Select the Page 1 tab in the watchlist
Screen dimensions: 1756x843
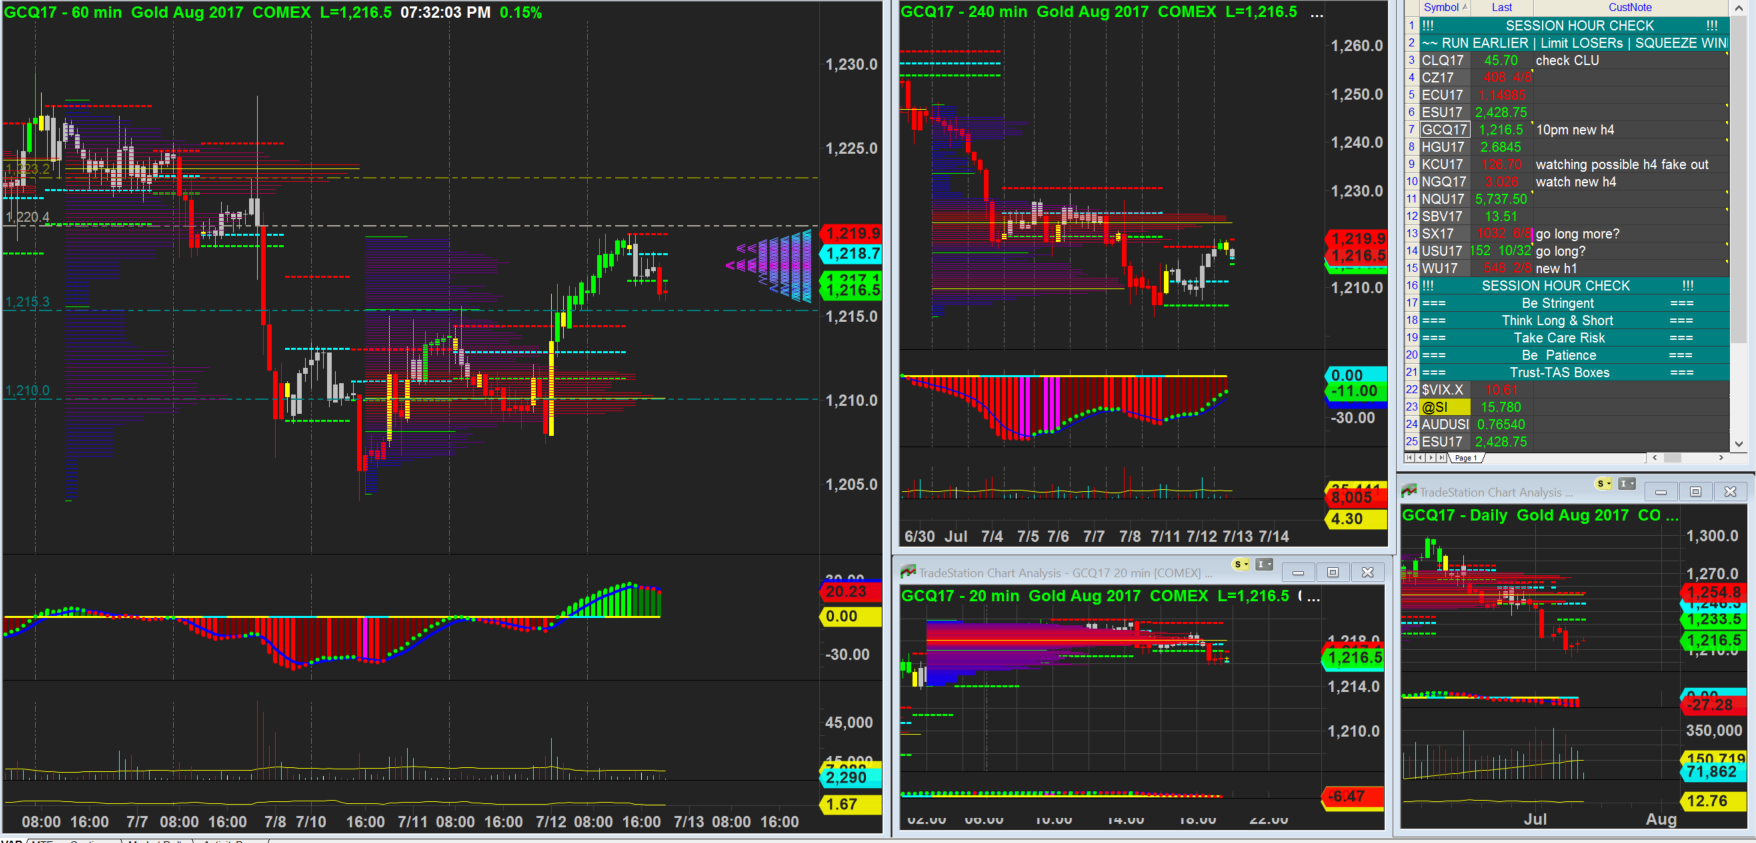pyautogui.click(x=1465, y=458)
